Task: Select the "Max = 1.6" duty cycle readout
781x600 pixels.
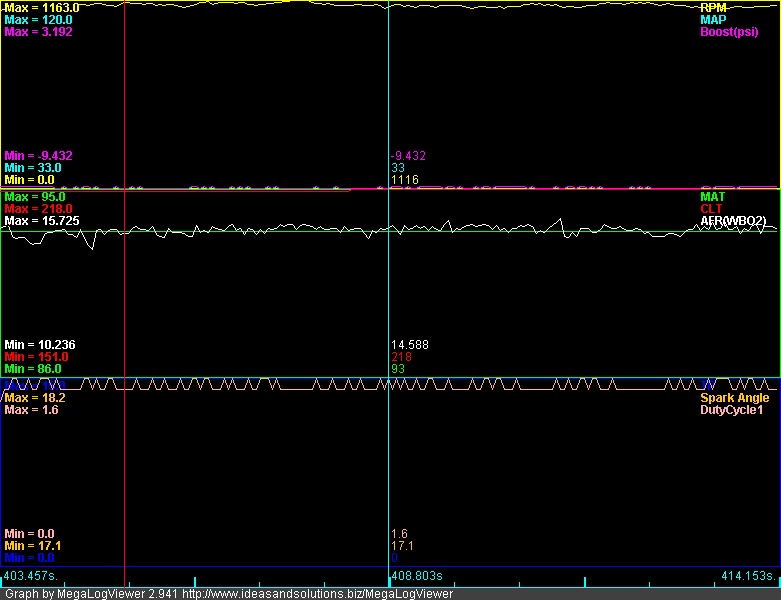Action: 31,410
